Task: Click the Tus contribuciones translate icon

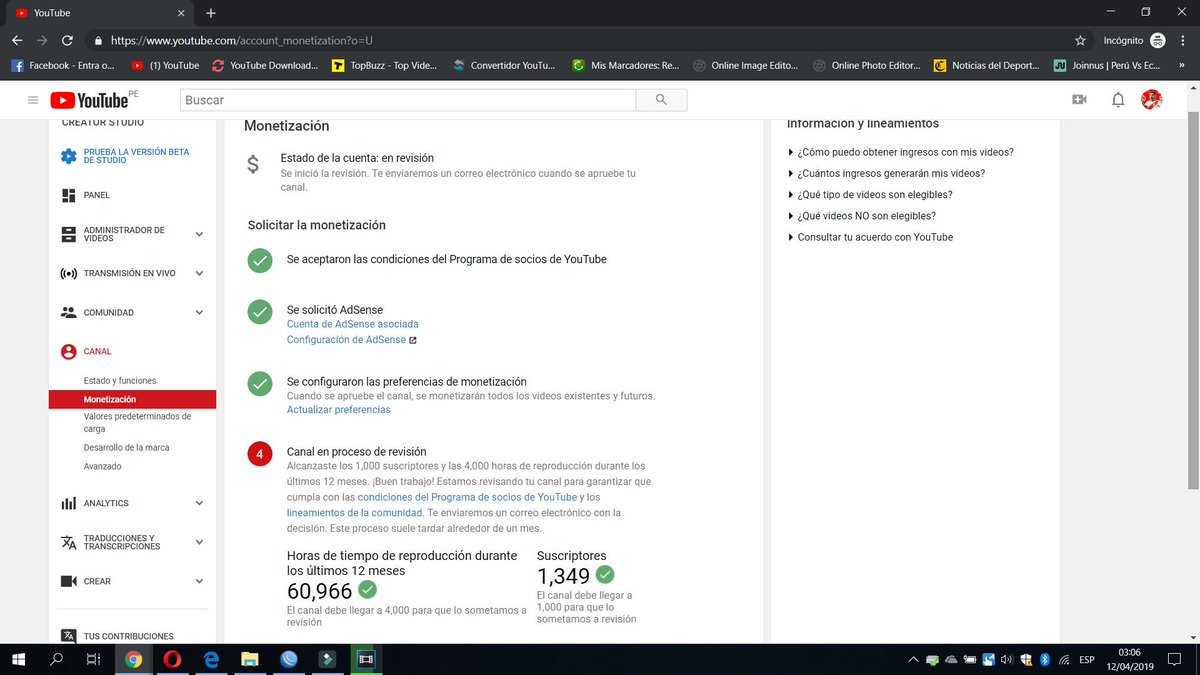Action: tap(68, 636)
